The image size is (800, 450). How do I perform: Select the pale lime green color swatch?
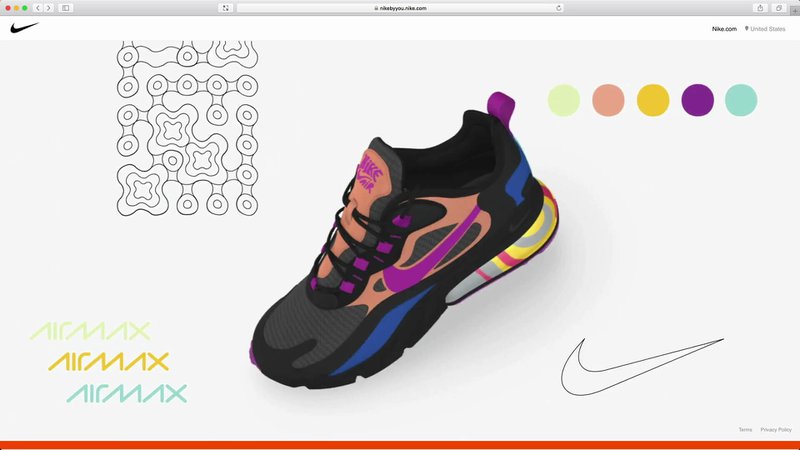(564, 100)
